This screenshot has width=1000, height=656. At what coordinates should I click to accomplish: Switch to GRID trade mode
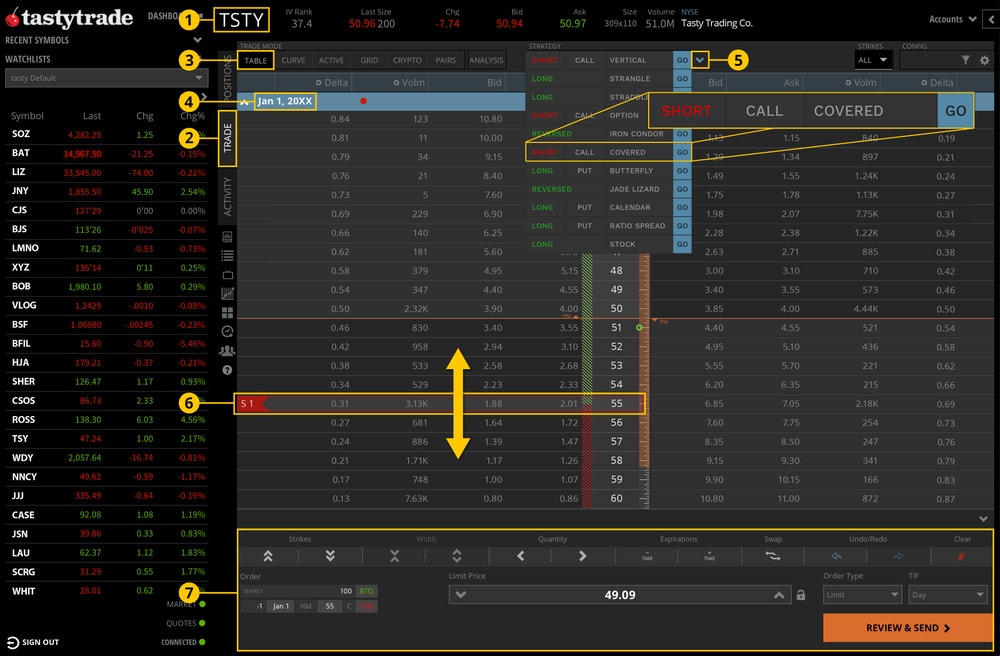pos(369,61)
